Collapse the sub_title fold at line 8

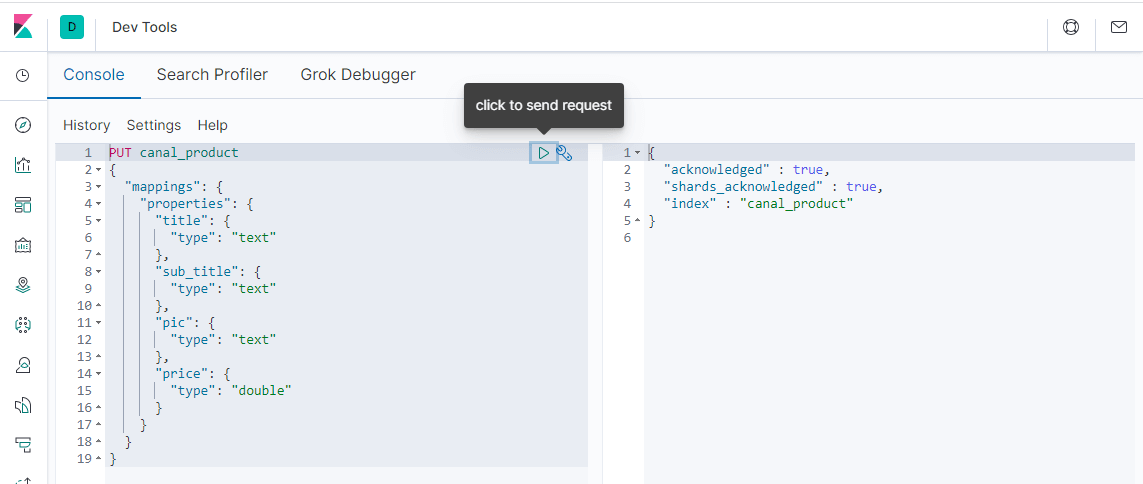pos(98,272)
